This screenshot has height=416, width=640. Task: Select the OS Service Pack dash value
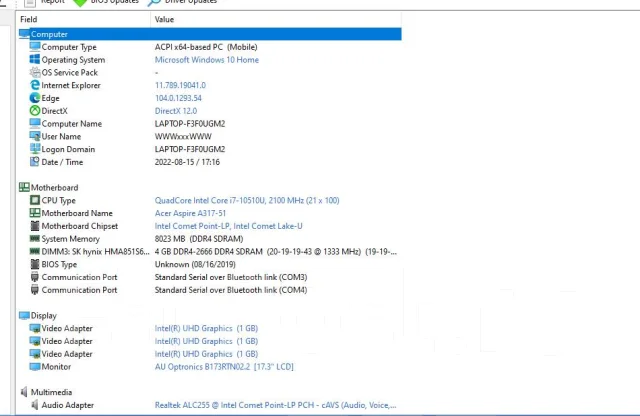[x=156, y=73]
